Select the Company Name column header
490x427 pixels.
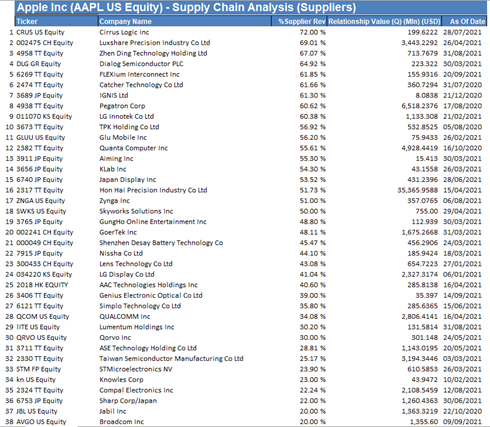click(x=185, y=21)
